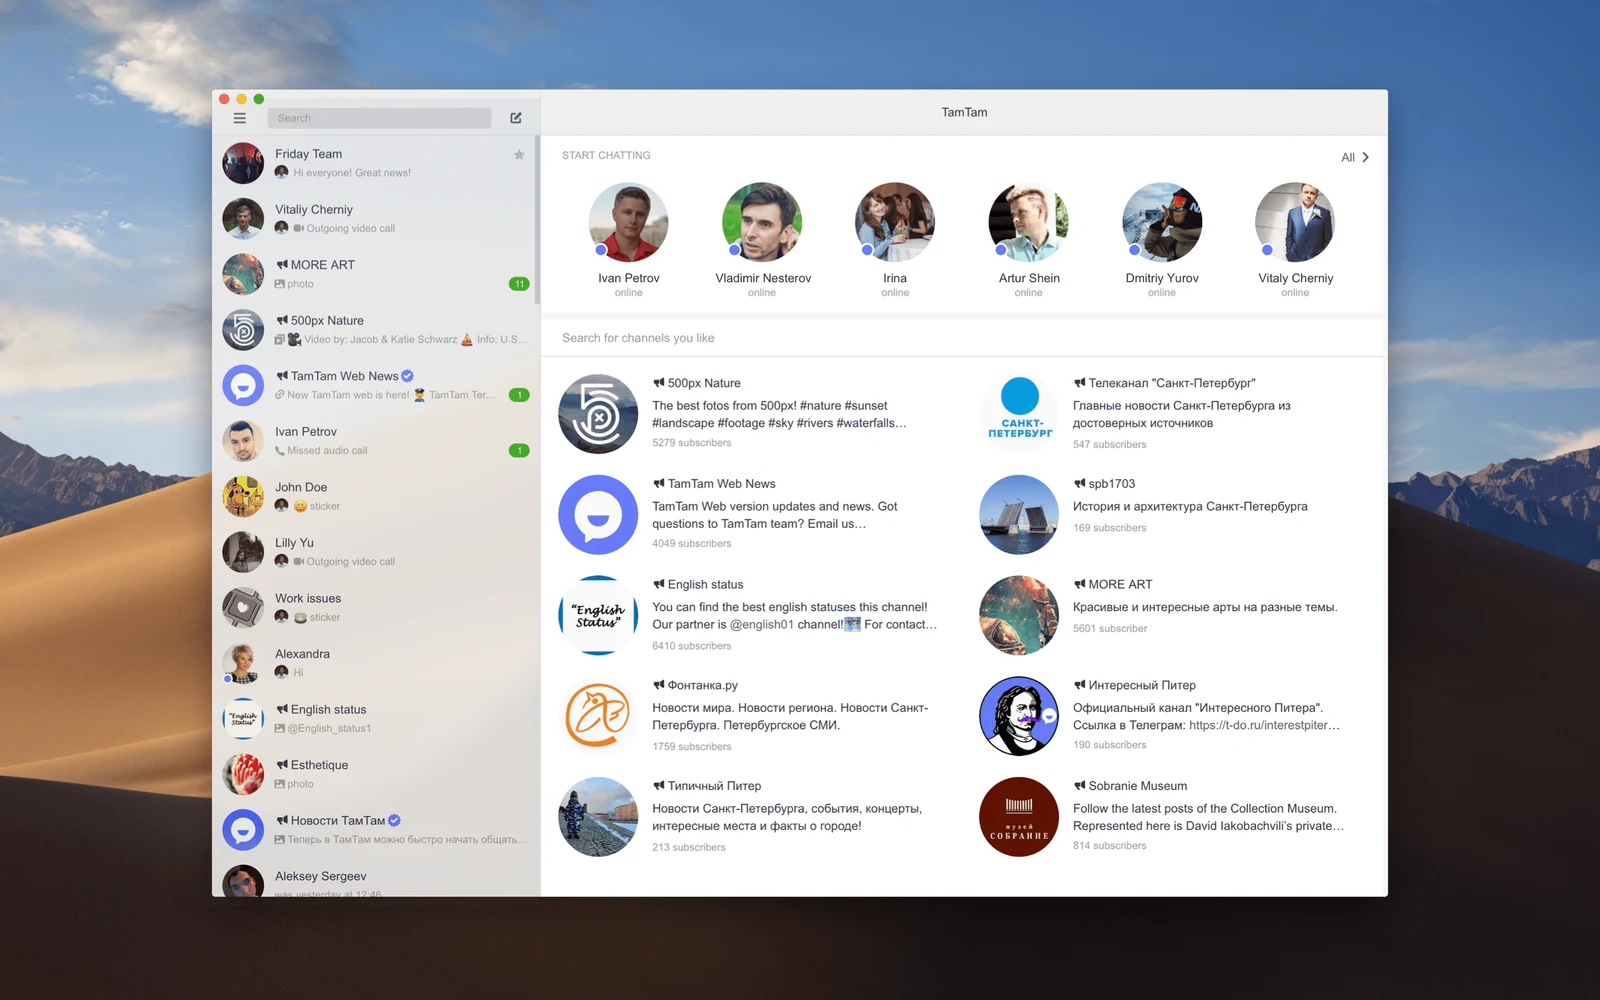Open the Sobranie Museum channel logo
Screen dimensions: 1600x1000
1019,817
